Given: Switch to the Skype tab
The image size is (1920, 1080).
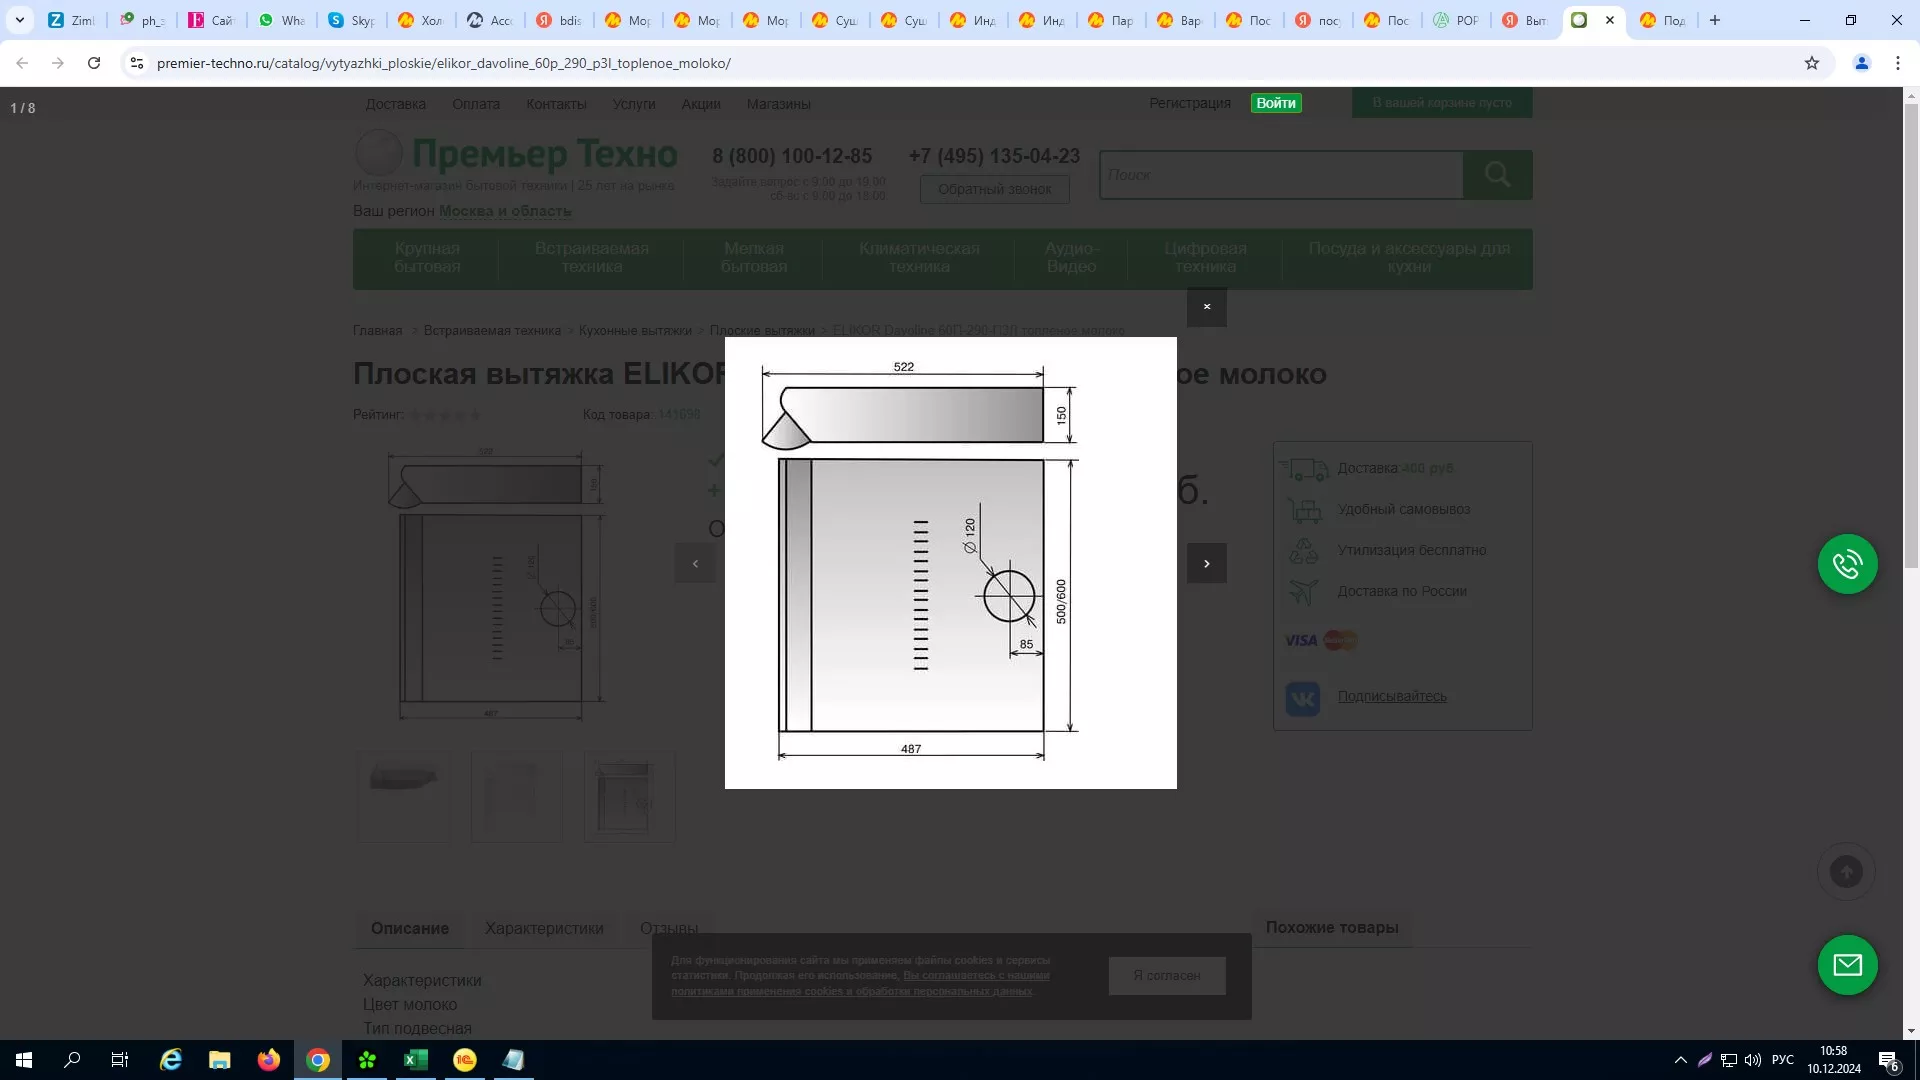Looking at the screenshot, I should tap(351, 20).
